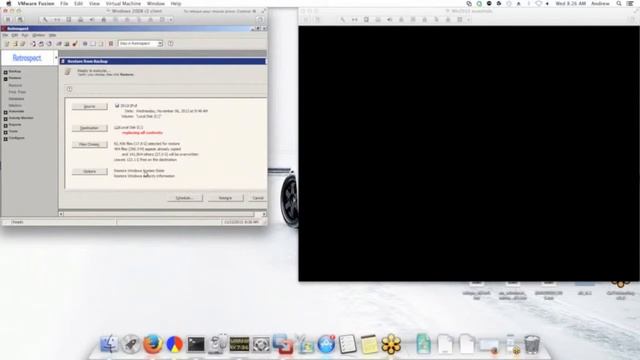Screen dimensions: 640x360
Task: Select Find Files under Restore in sidebar
Action: [17, 92]
